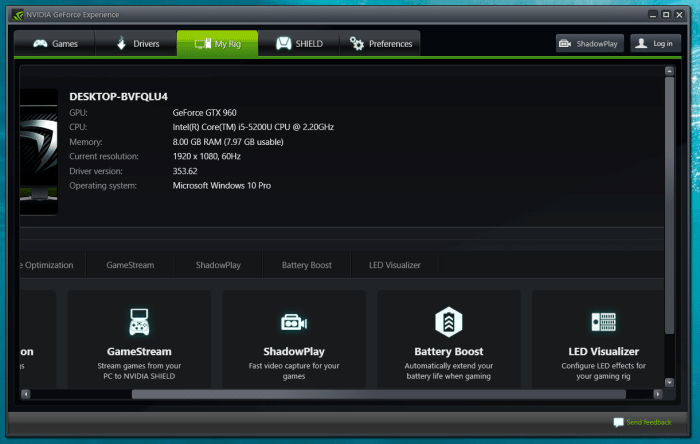700x444 pixels.
Task: Click the ShadowPlay button in header
Action: pos(589,43)
